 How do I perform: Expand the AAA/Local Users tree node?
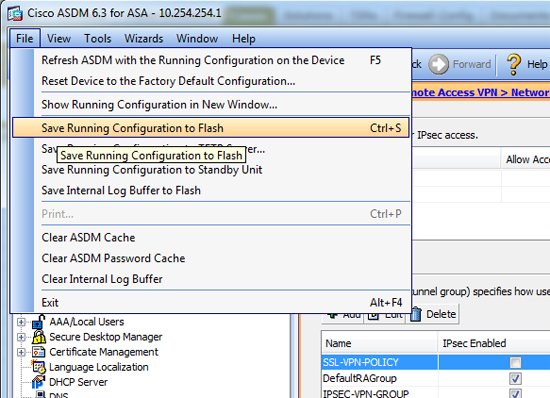[21, 322]
